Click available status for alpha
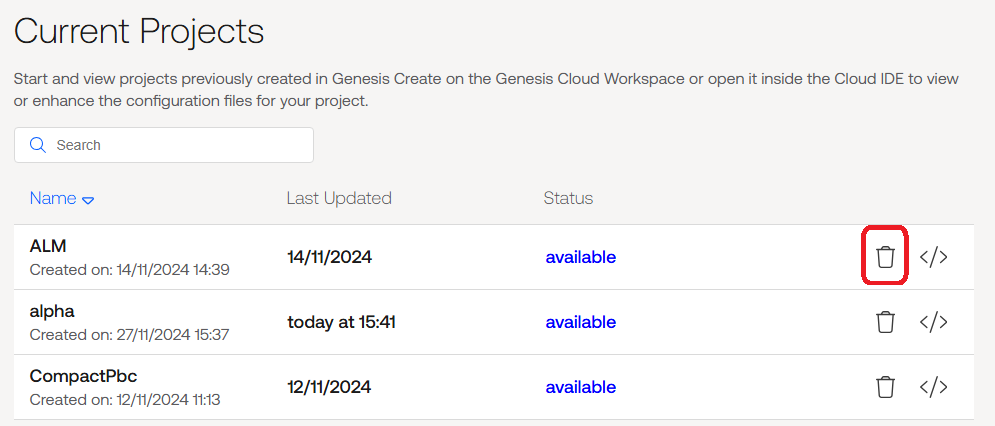The width and height of the screenshot is (995, 426). pos(581,322)
